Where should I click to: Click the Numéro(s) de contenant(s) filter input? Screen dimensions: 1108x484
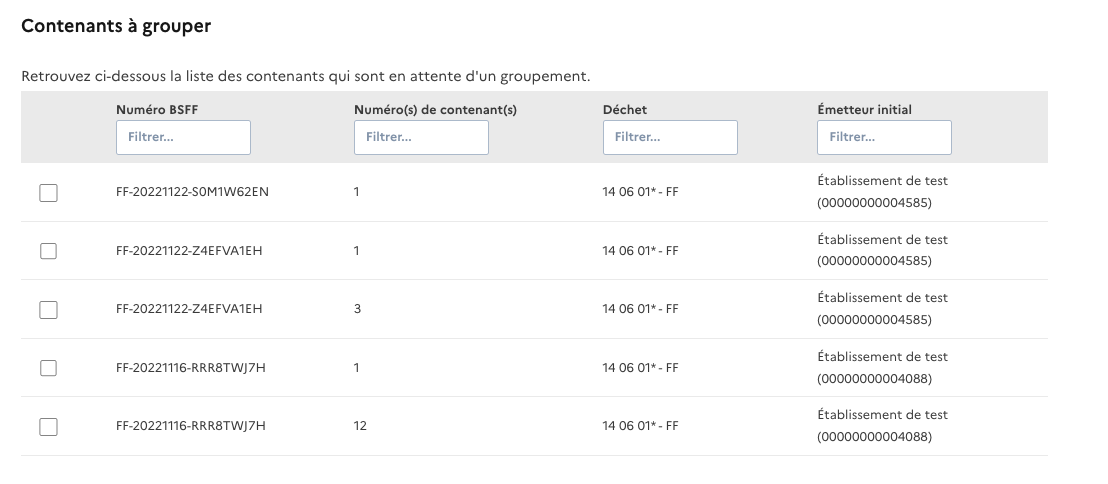coord(421,138)
